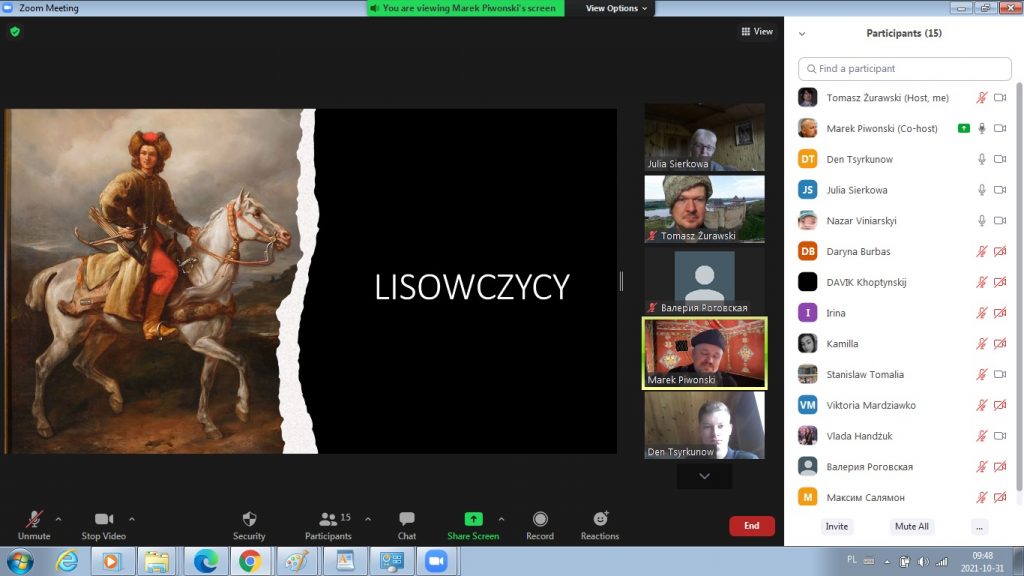Viewport: 1024px width, 576px height.
Task: Click the red End button
Action: click(x=751, y=526)
